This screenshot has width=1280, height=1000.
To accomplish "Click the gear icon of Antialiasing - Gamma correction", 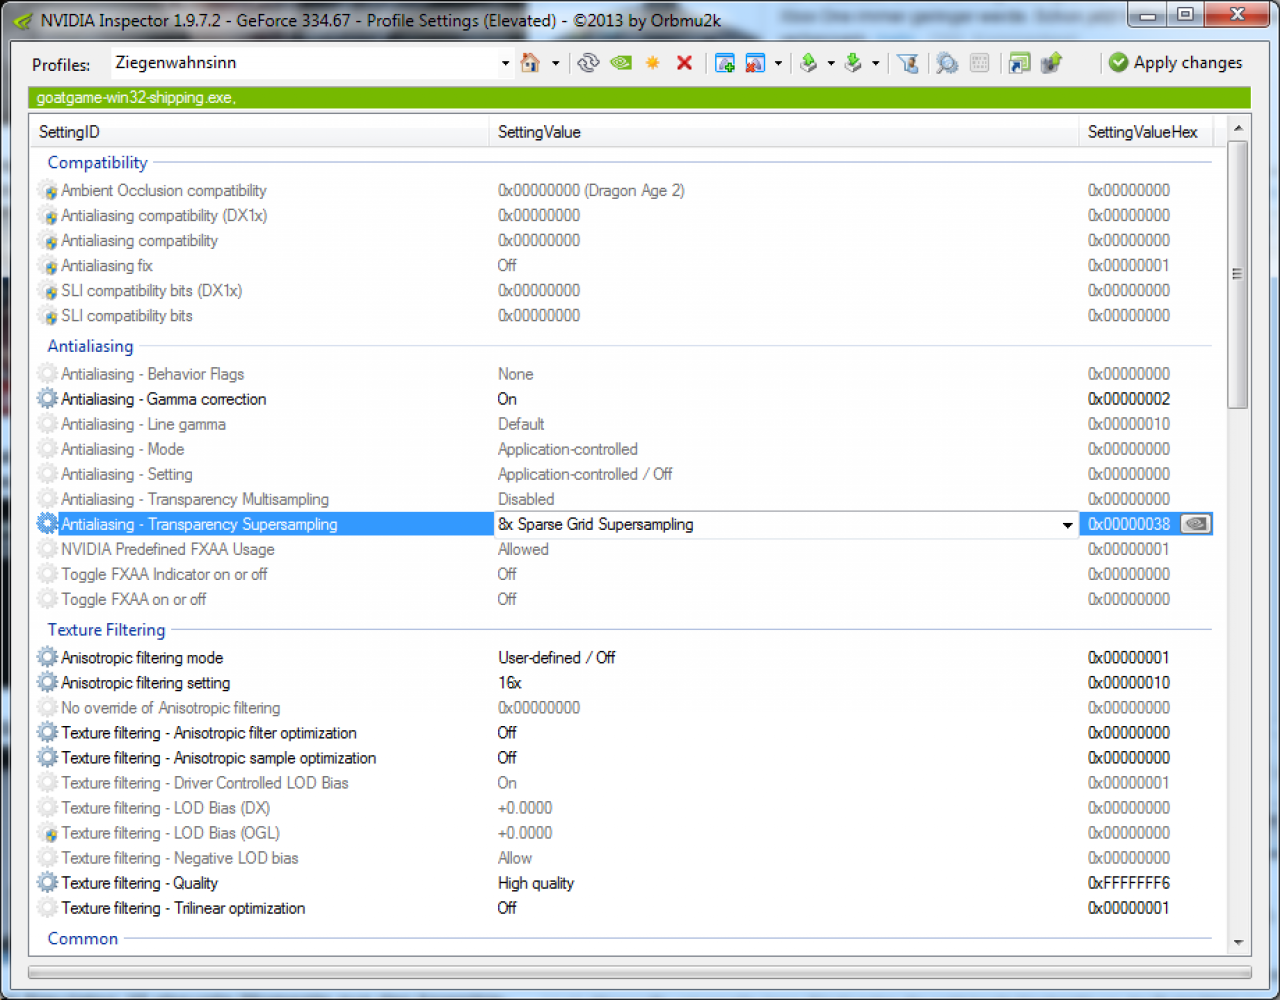I will [x=47, y=399].
